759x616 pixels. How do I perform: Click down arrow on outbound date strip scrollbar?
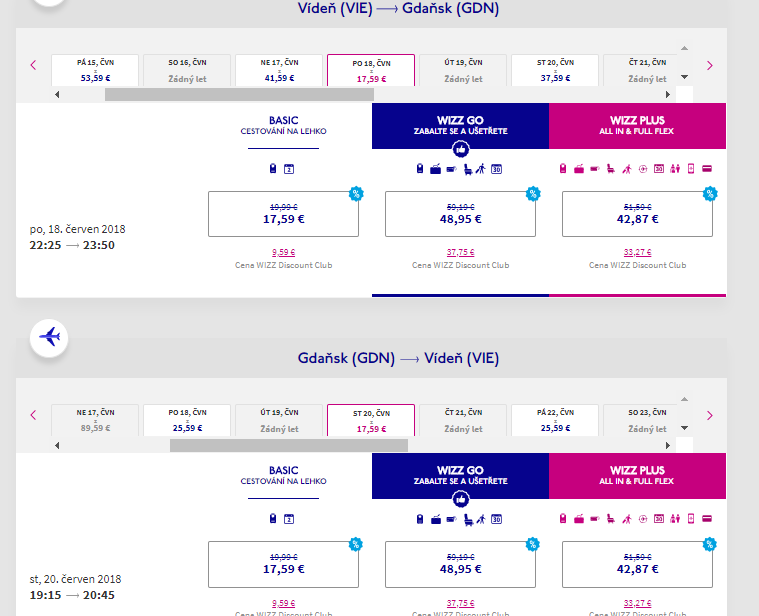point(684,77)
